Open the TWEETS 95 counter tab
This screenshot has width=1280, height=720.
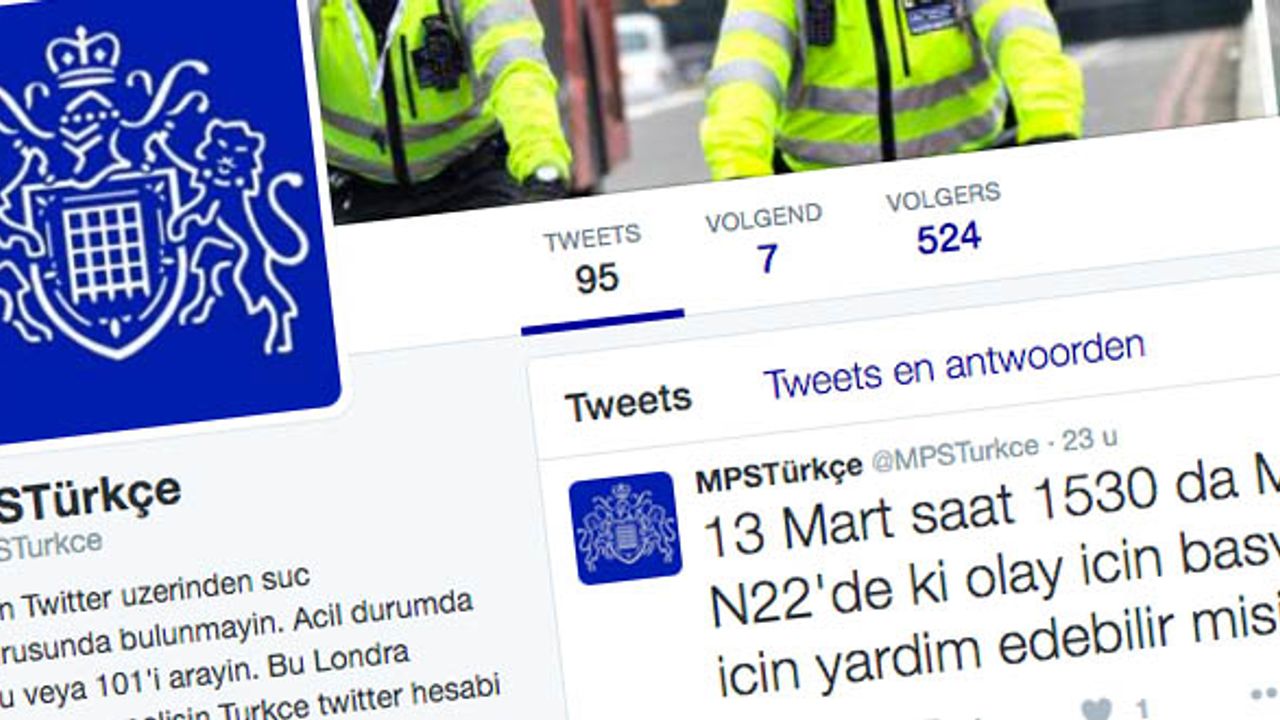point(594,261)
